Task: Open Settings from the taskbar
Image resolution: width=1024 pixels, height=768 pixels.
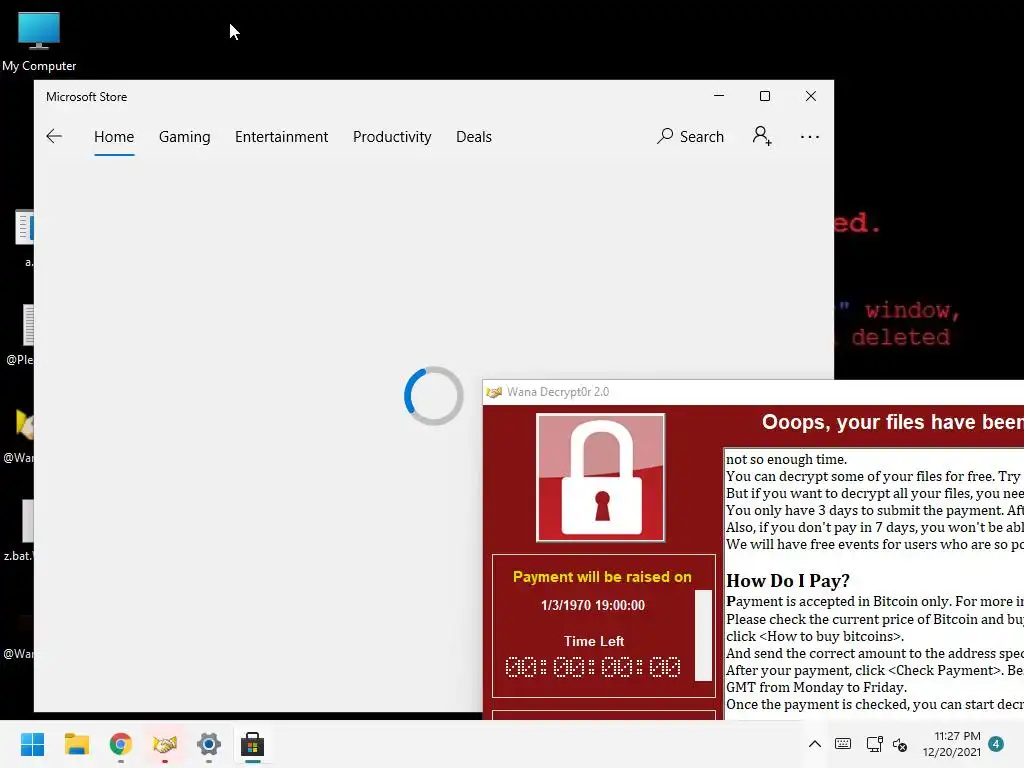Action: pyautogui.click(x=209, y=744)
